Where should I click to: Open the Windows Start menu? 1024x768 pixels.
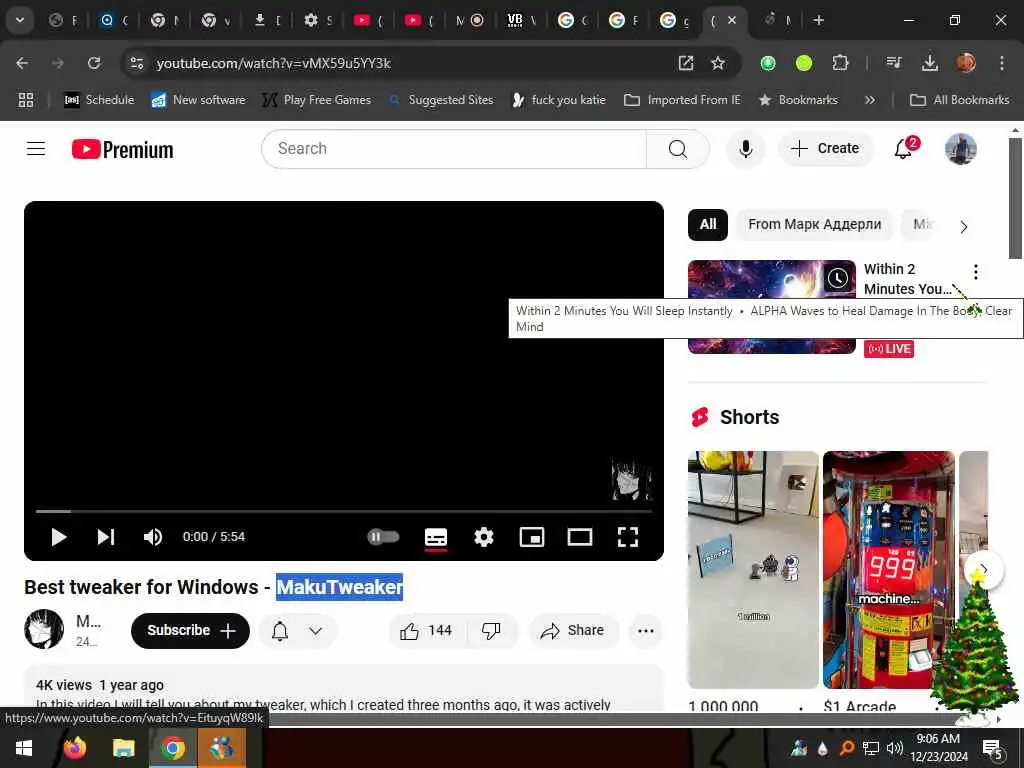(x=24, y=748)
